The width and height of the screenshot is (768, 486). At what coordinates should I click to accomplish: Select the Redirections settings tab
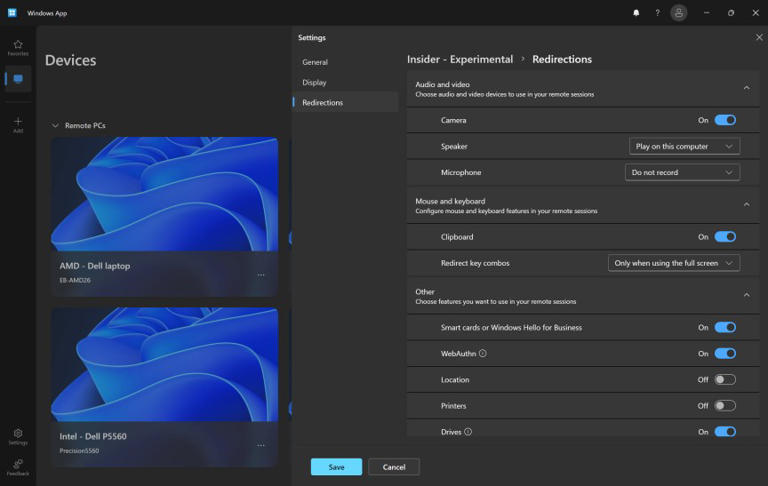[346, 102]
